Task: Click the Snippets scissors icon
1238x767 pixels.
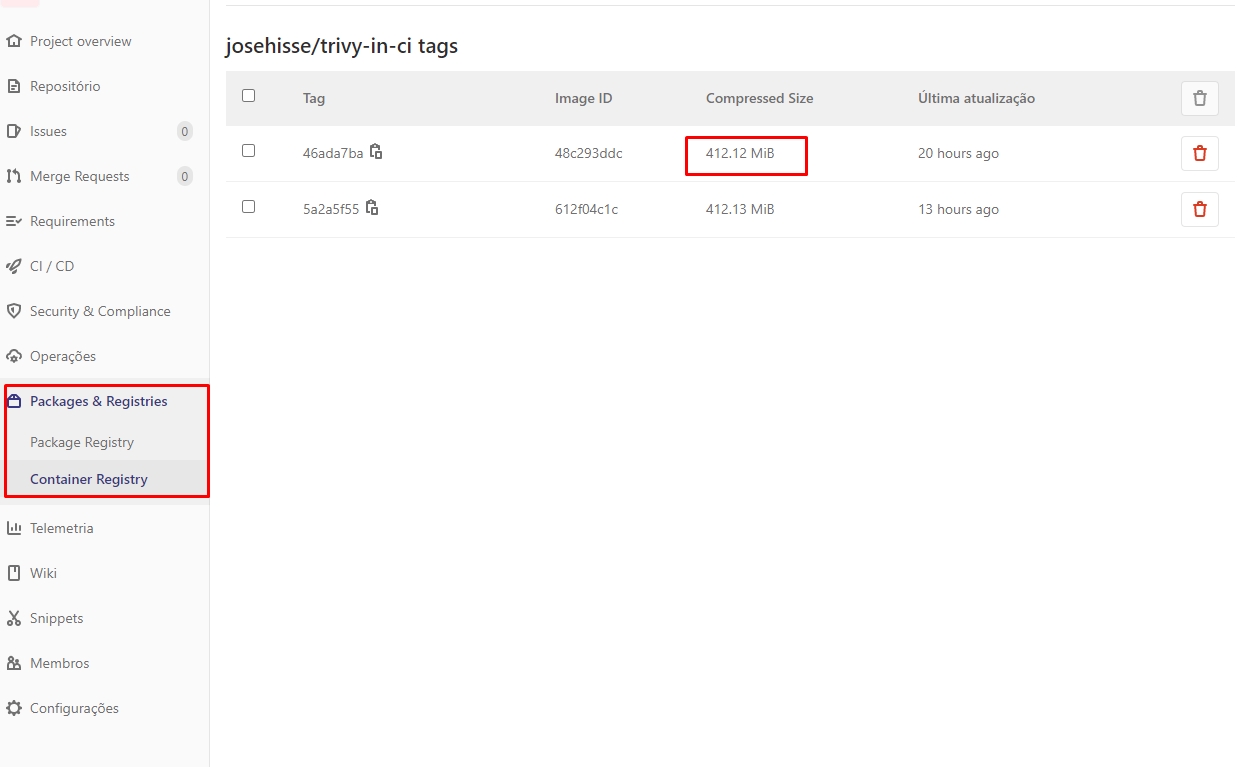Action: (14, 619)
